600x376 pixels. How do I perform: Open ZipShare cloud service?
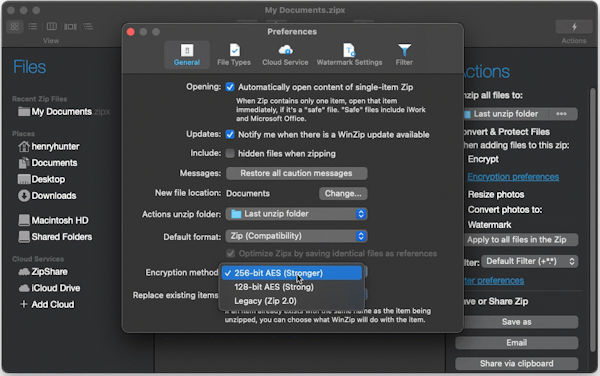coord(43,272)
